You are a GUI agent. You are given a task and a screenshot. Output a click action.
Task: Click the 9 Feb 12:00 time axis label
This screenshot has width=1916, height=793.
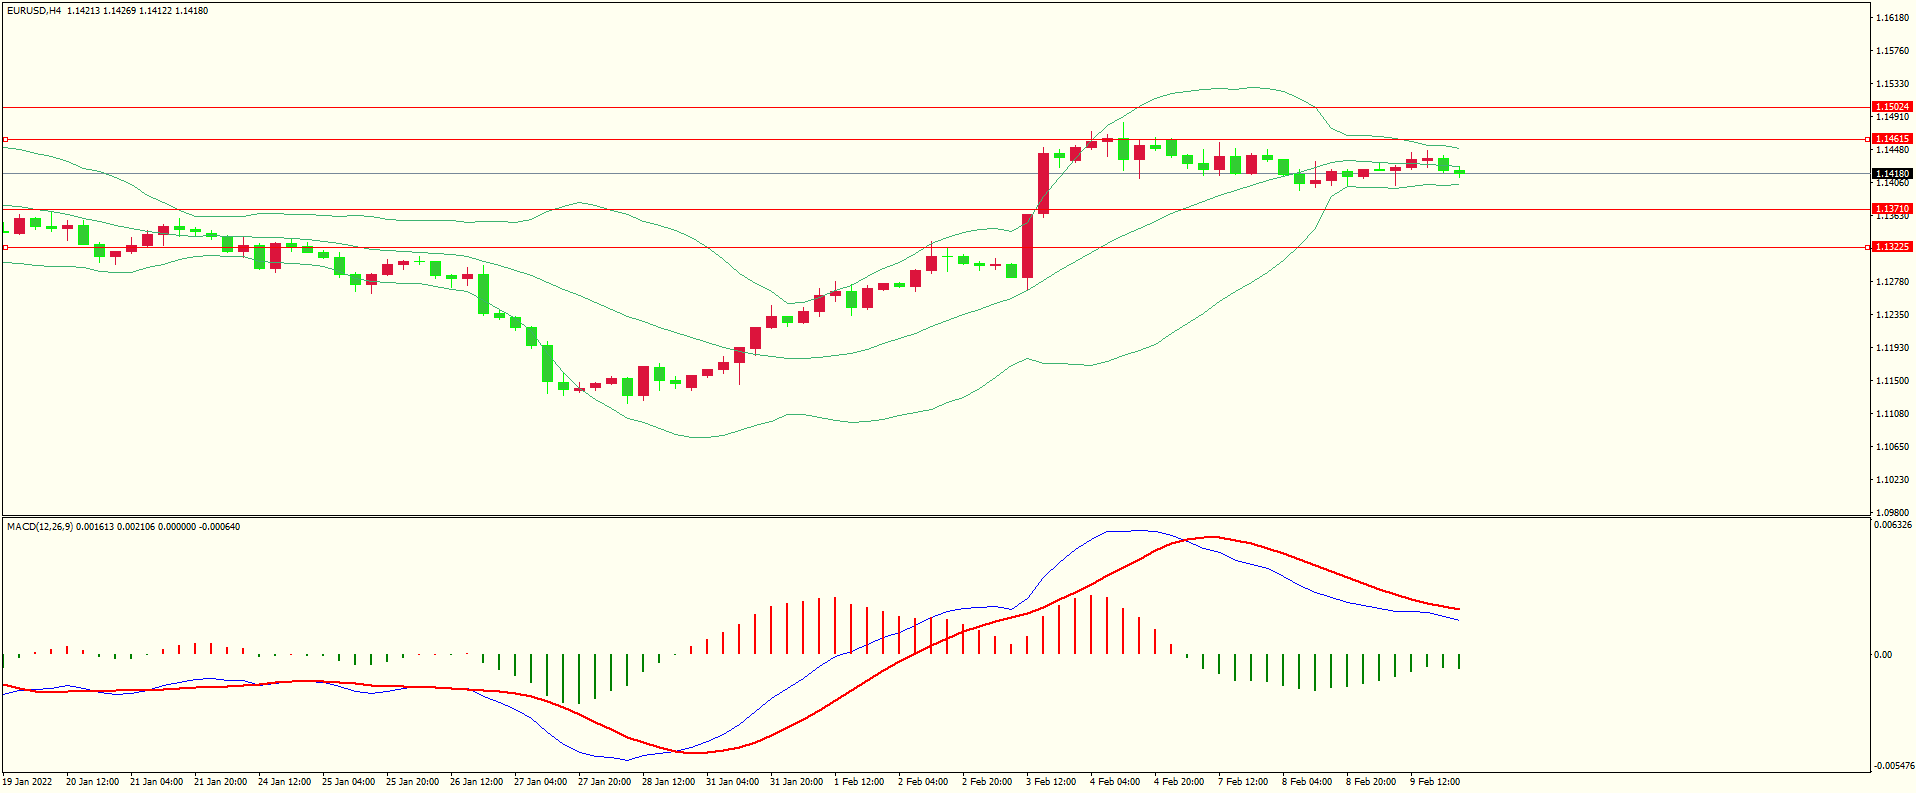pos(1434,782)
